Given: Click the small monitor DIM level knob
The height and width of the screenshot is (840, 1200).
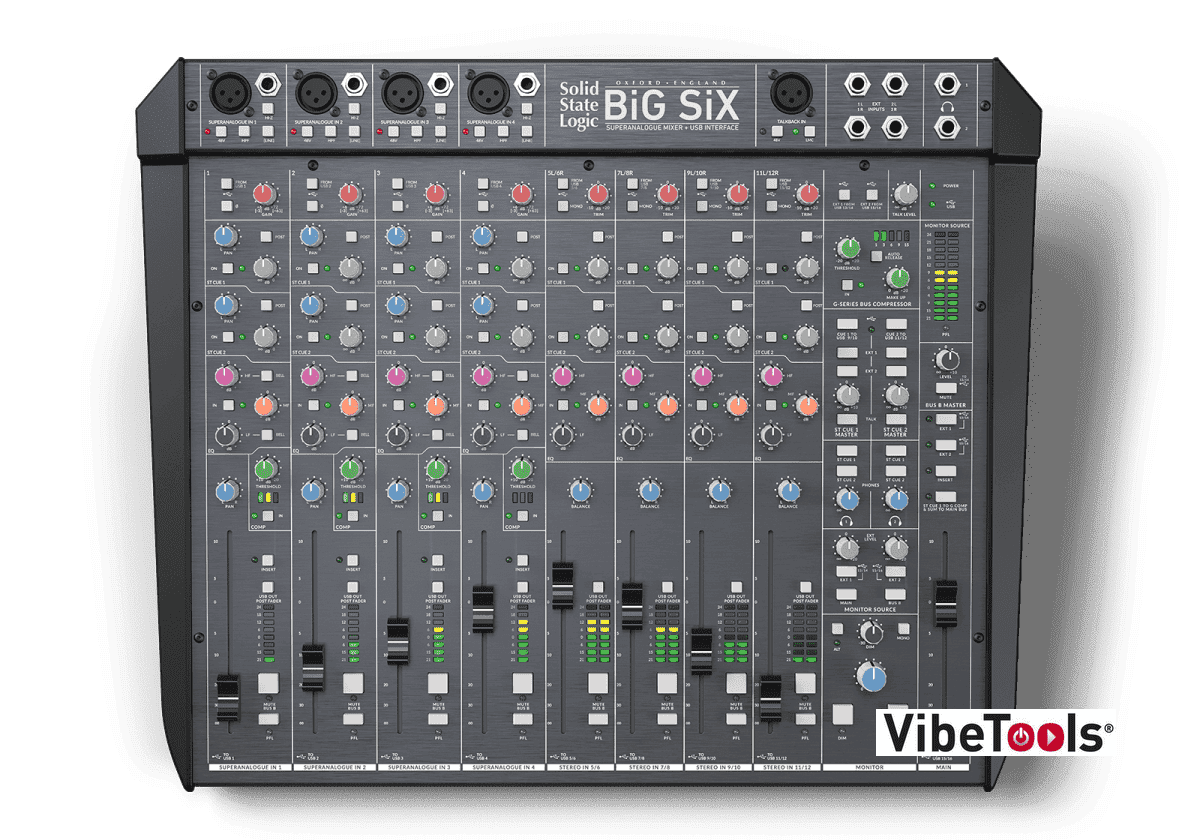Looking at the screenshot, I should [x=873, y=632].
